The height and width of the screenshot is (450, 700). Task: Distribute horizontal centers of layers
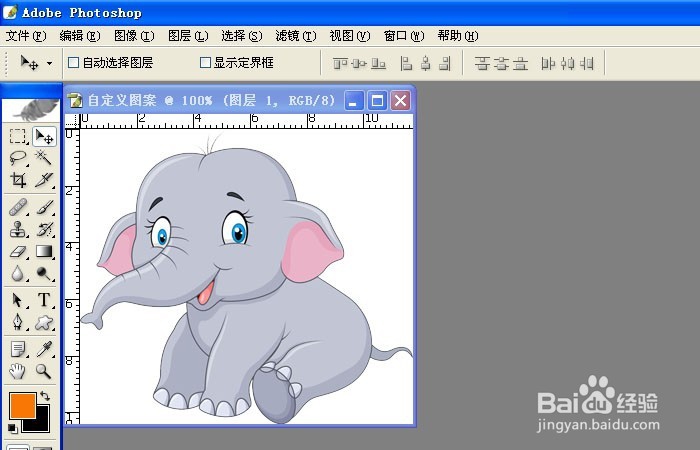[x=567, y=64]
